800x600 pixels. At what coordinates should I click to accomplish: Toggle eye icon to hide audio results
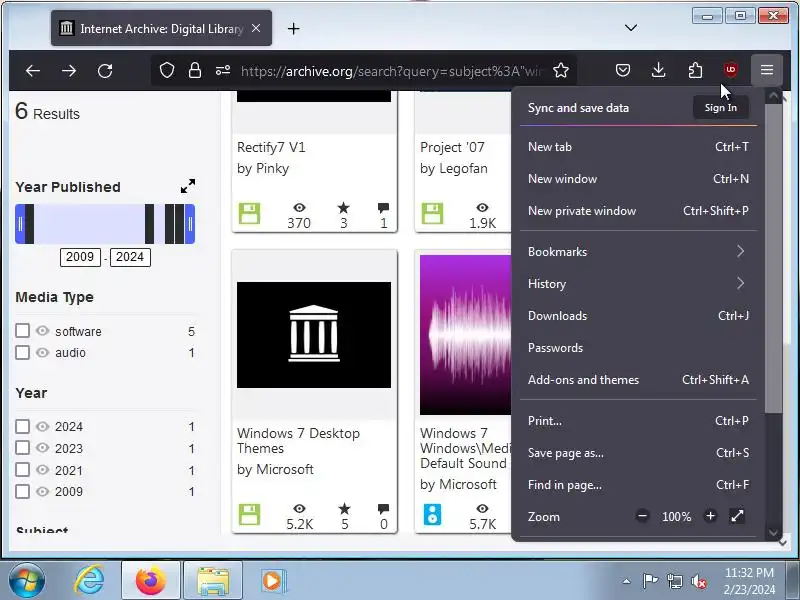click(x=43, y=353)
